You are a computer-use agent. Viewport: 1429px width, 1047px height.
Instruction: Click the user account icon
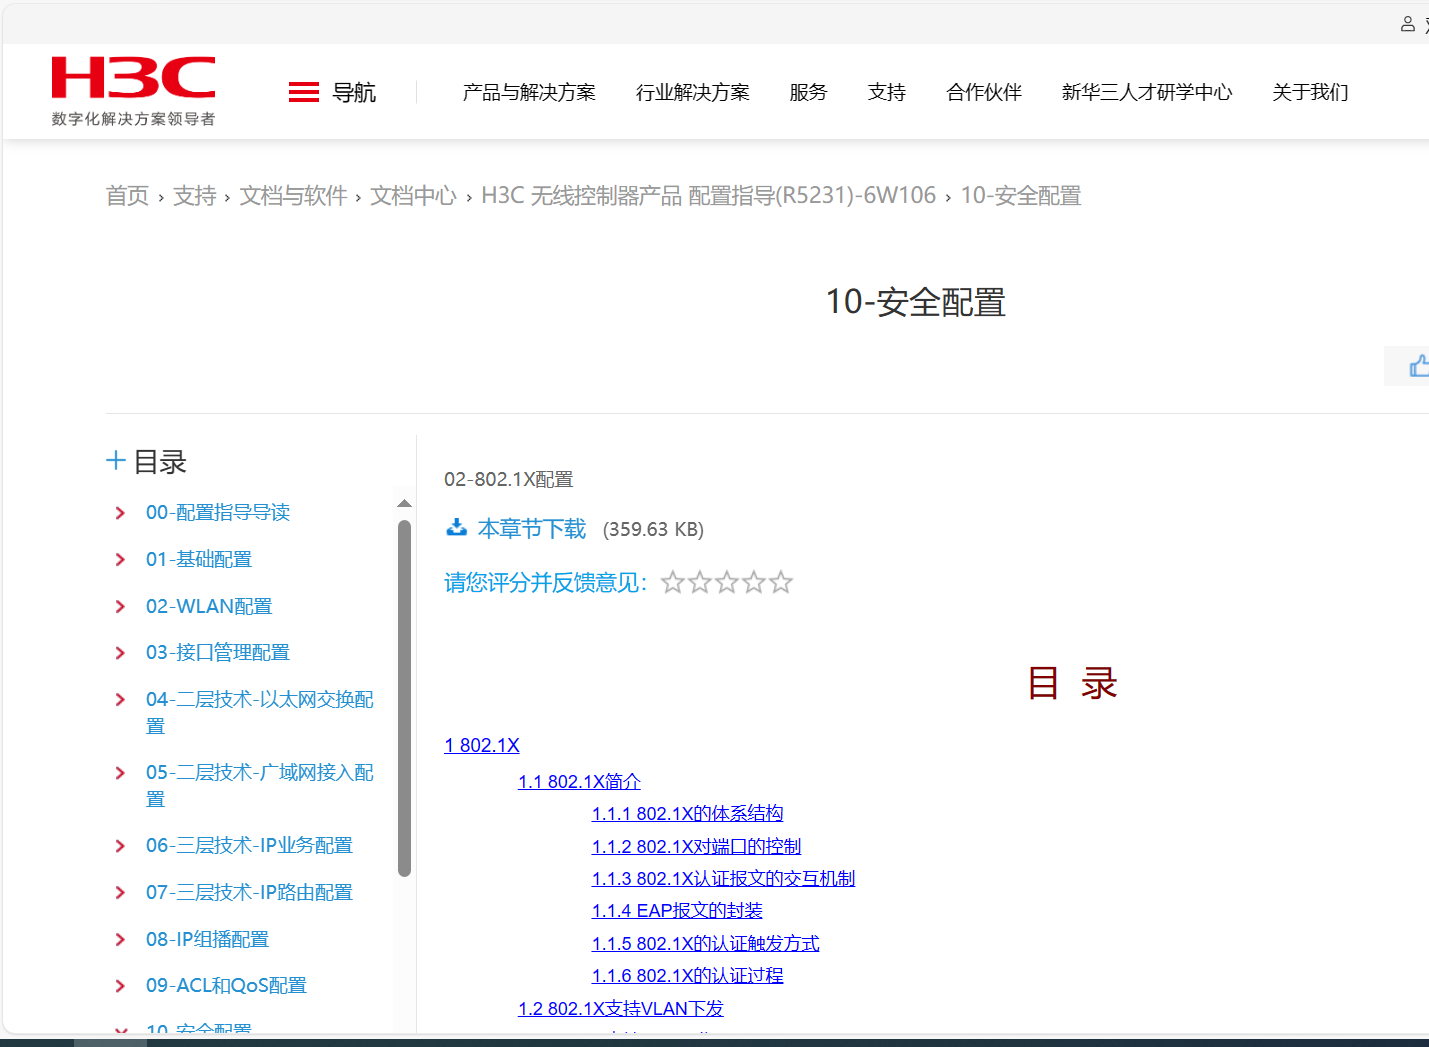1408,24
